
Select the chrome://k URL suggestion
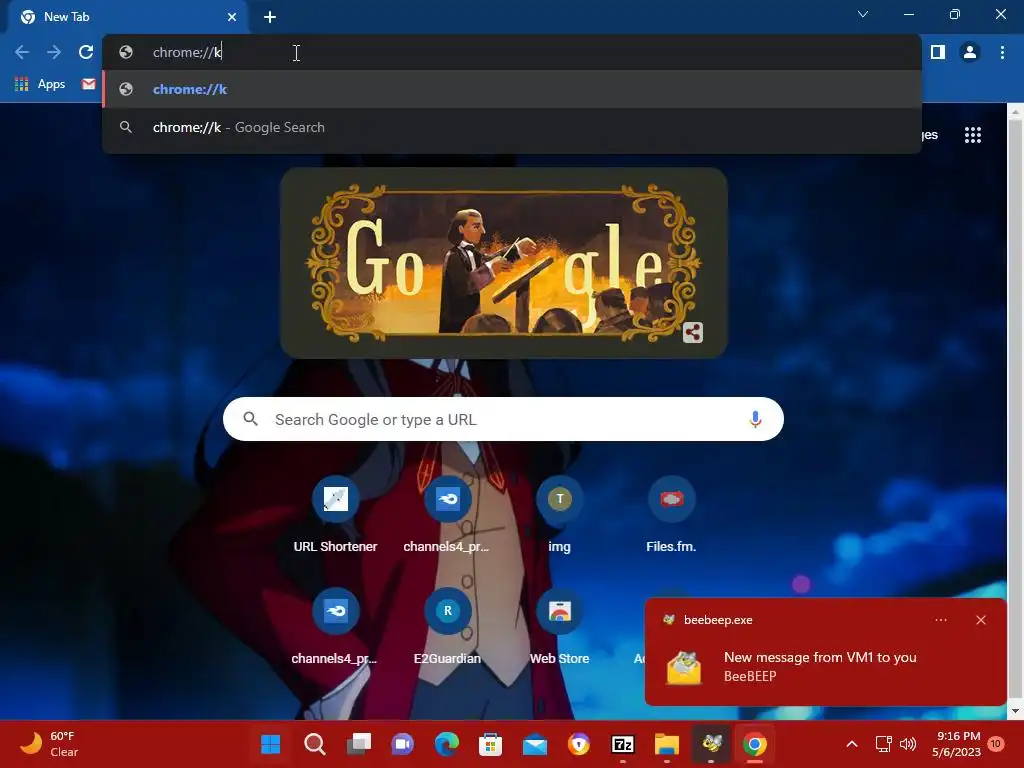511,89
